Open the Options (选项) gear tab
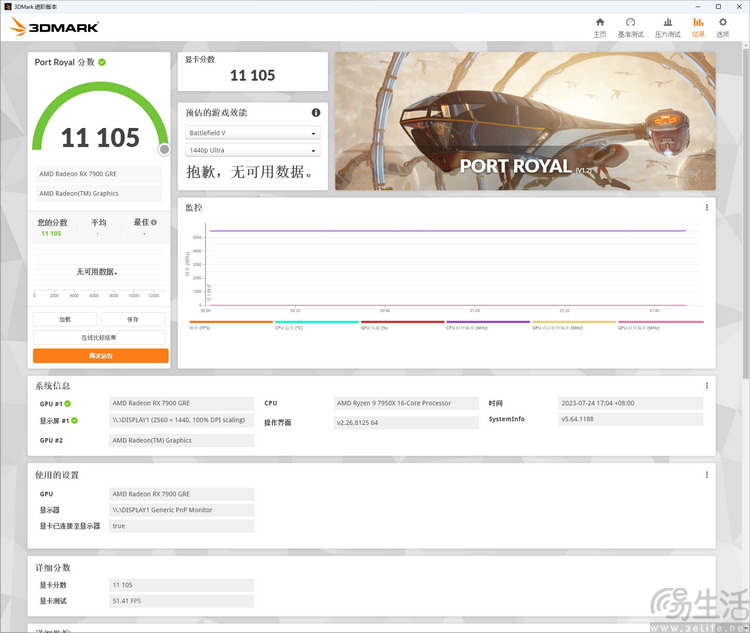The height and width of the screenshot is (633, 750). (723, 28)
